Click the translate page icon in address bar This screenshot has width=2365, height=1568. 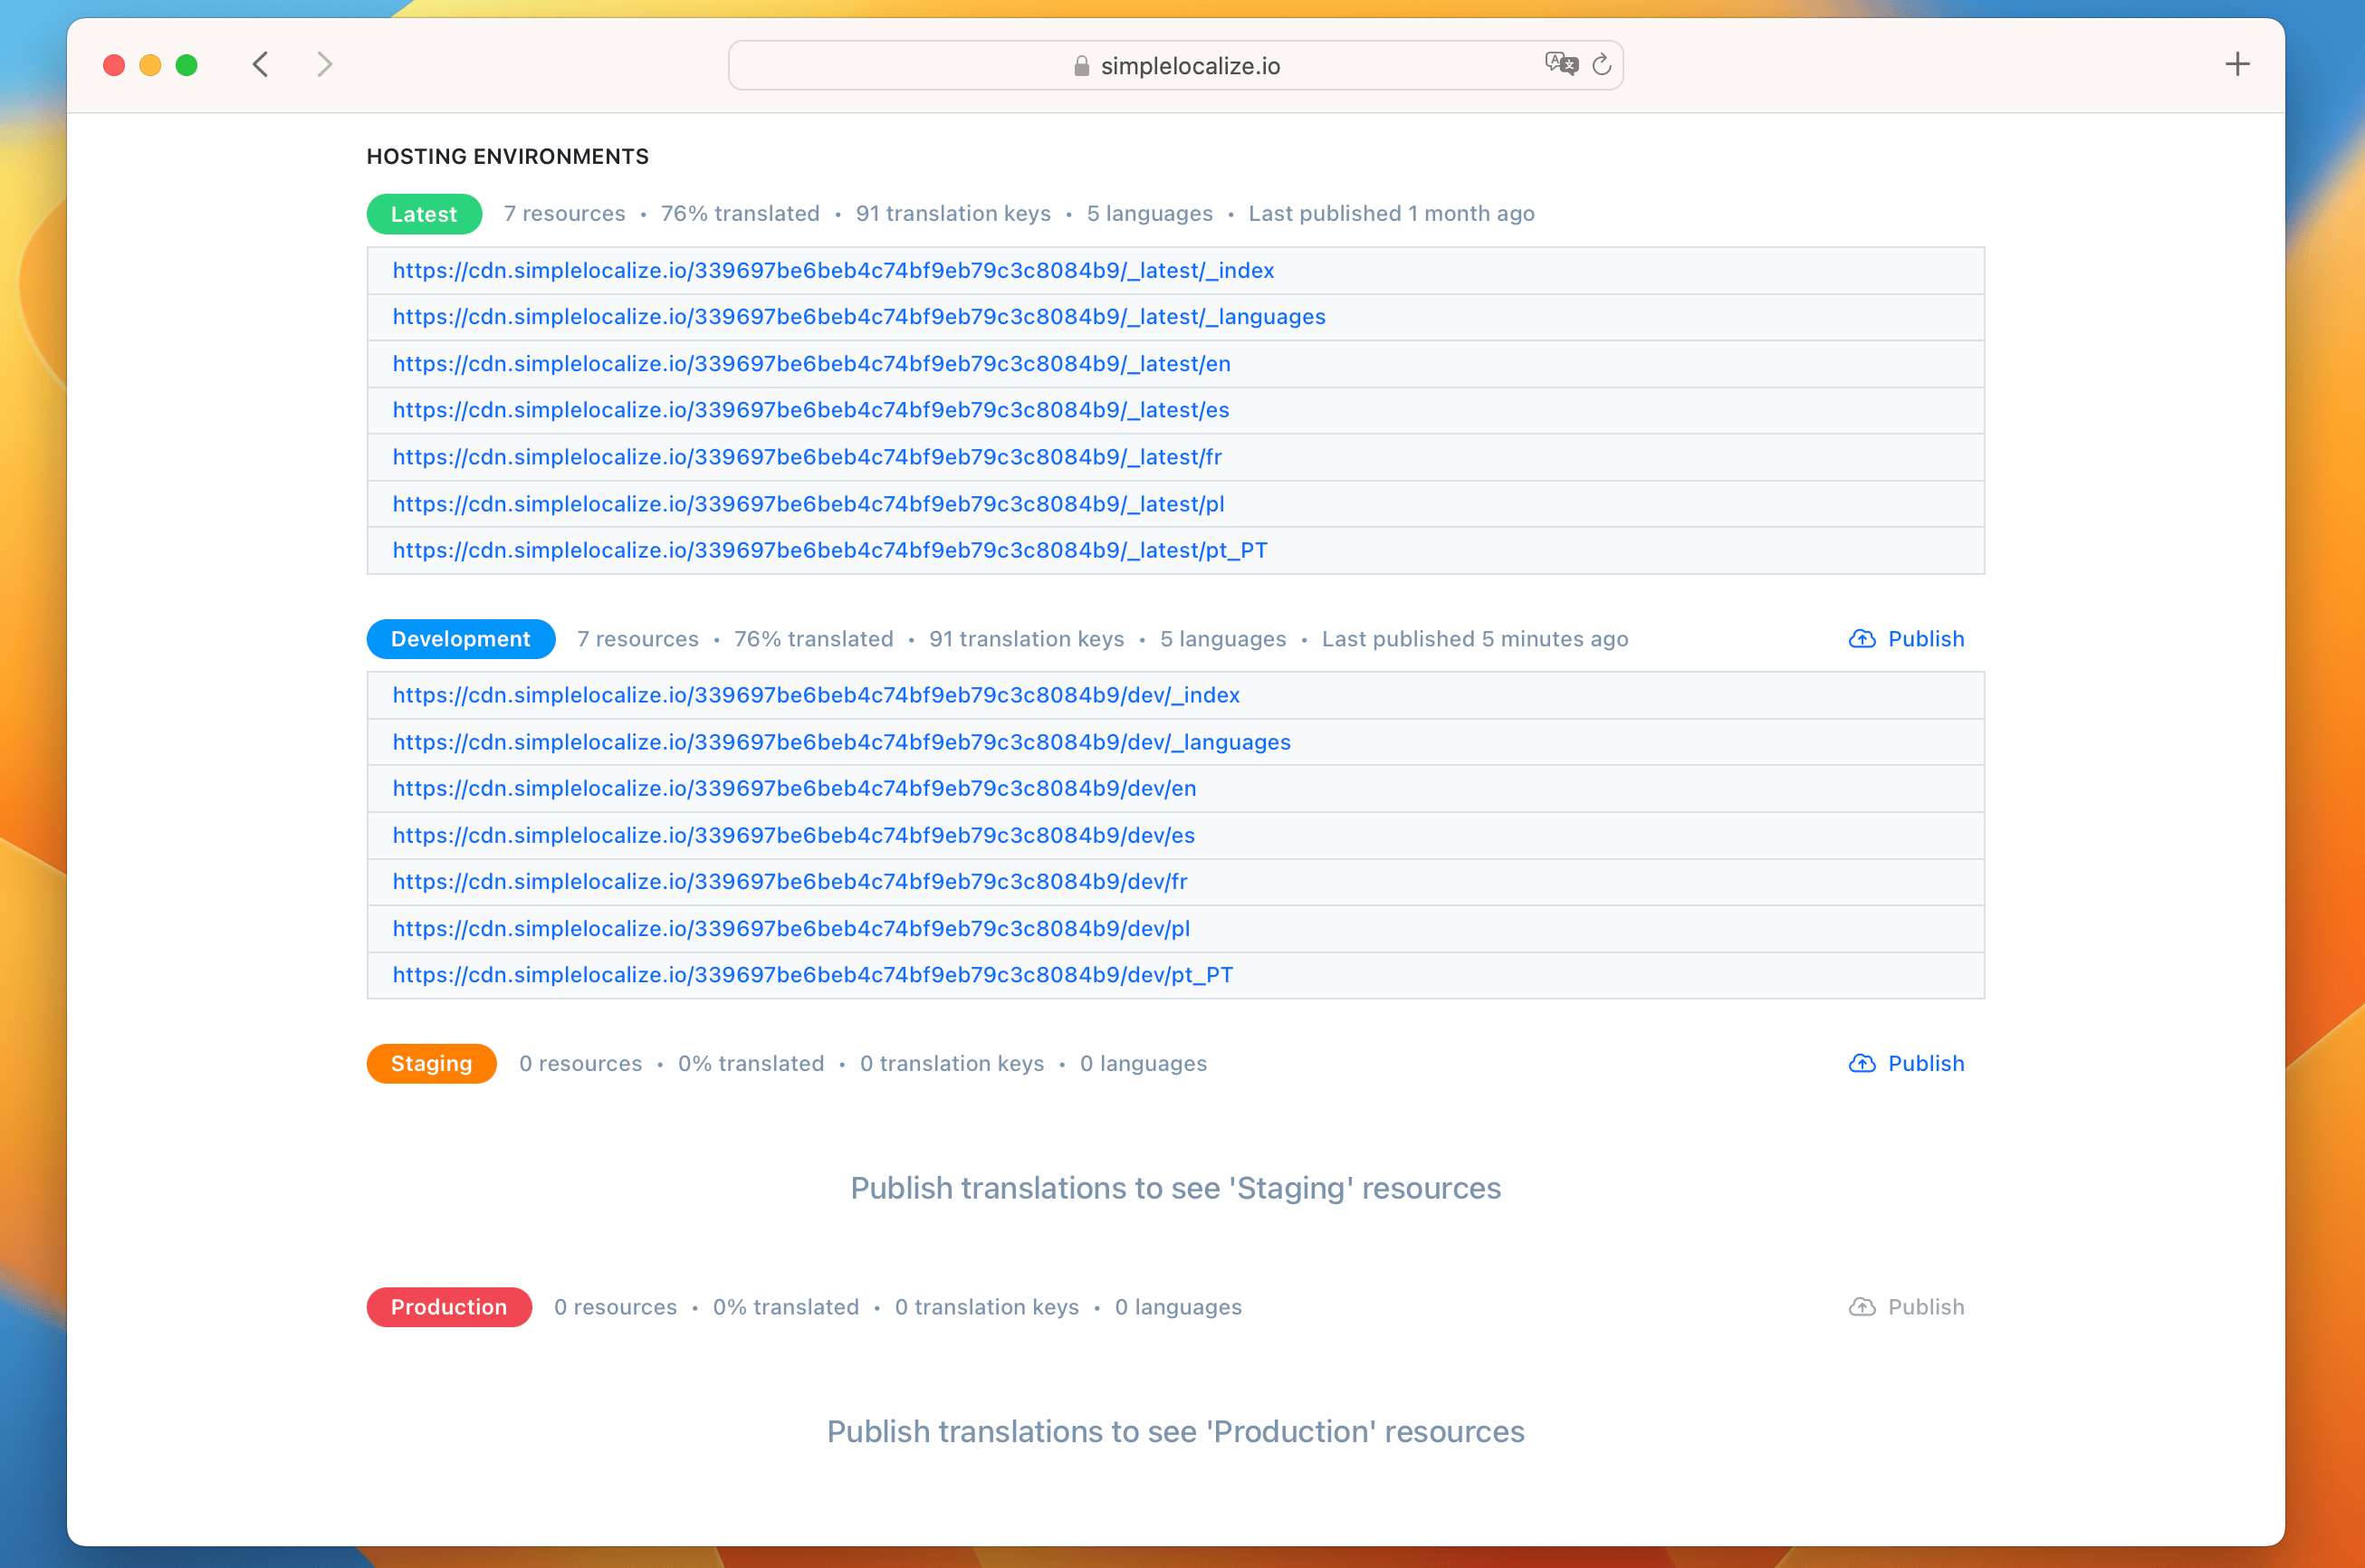click(1560, 65)
